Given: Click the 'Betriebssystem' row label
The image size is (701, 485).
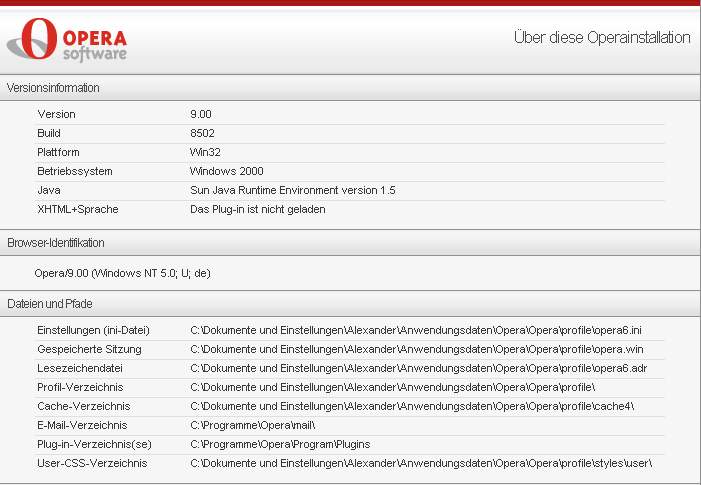Looking at the screenshot, I should point(75,171).
